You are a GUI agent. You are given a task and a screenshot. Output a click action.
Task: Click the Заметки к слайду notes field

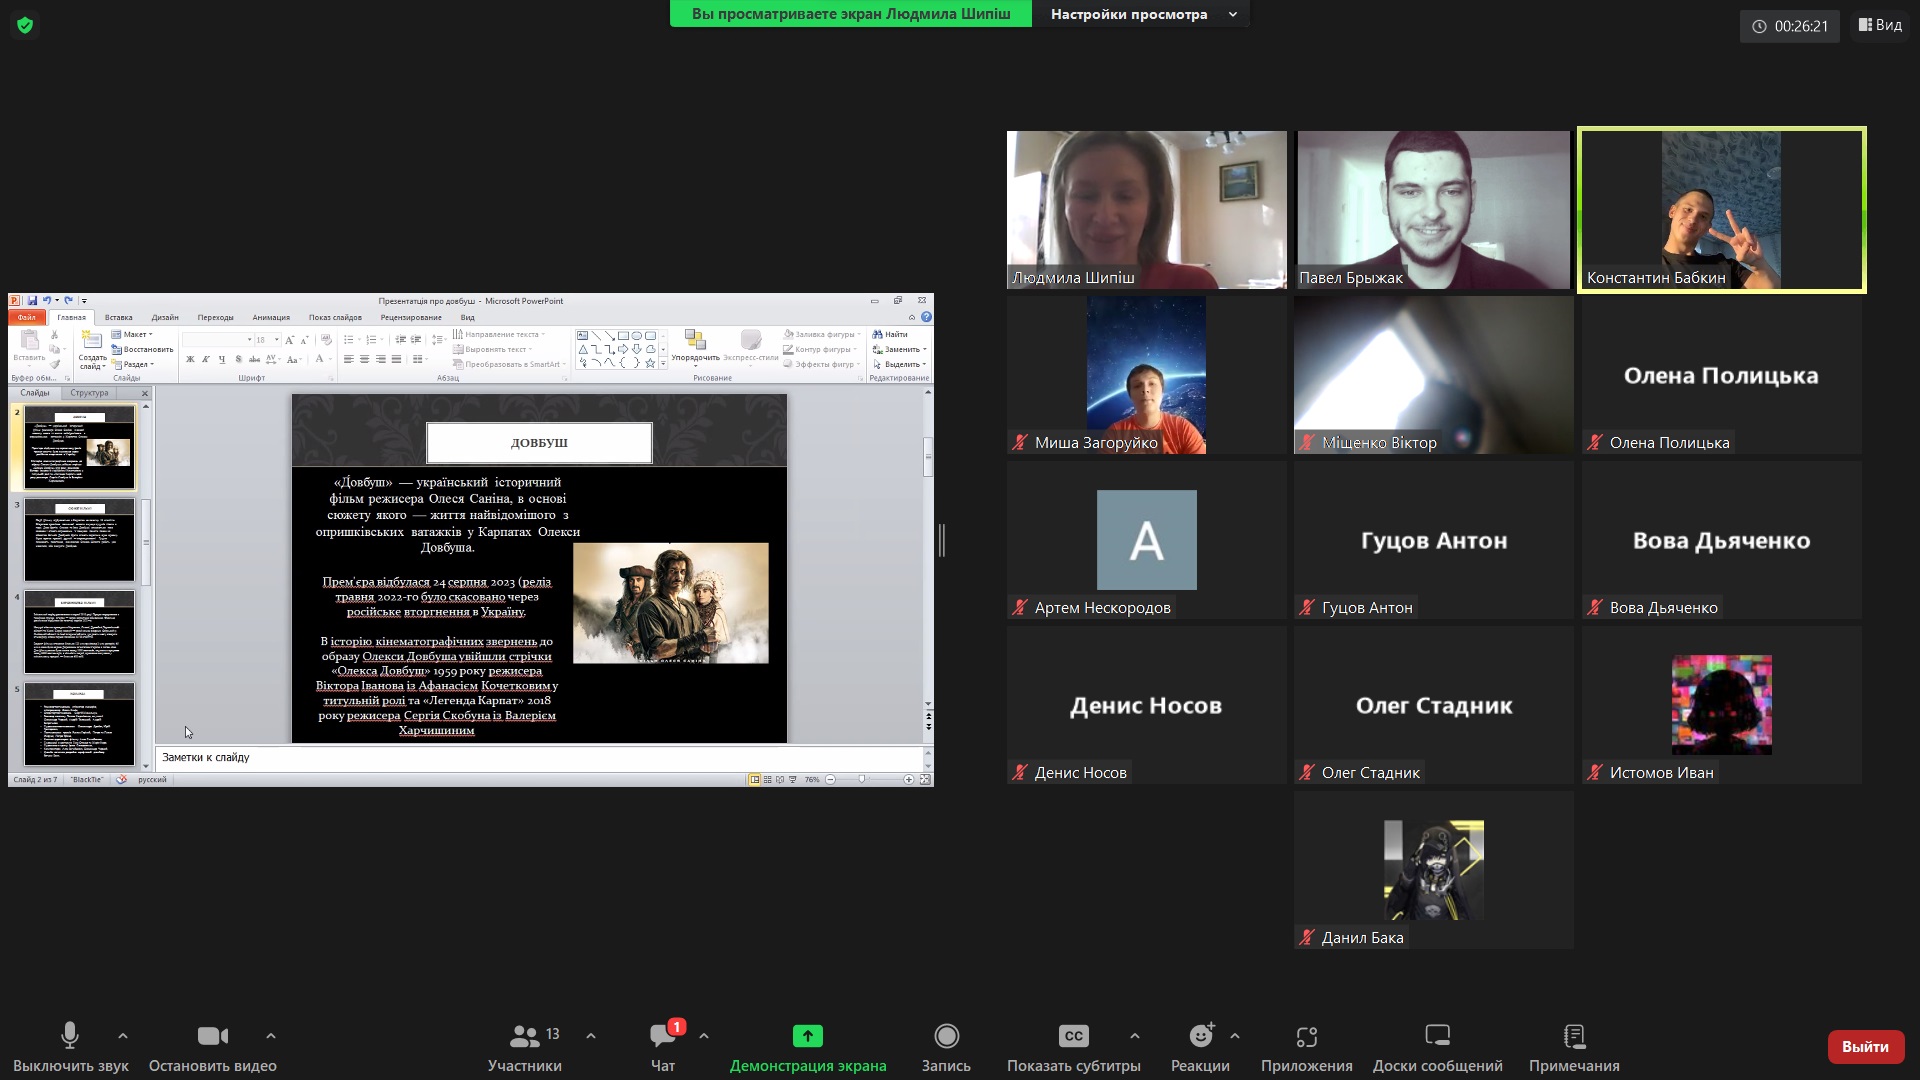click(x=540, y=758)
